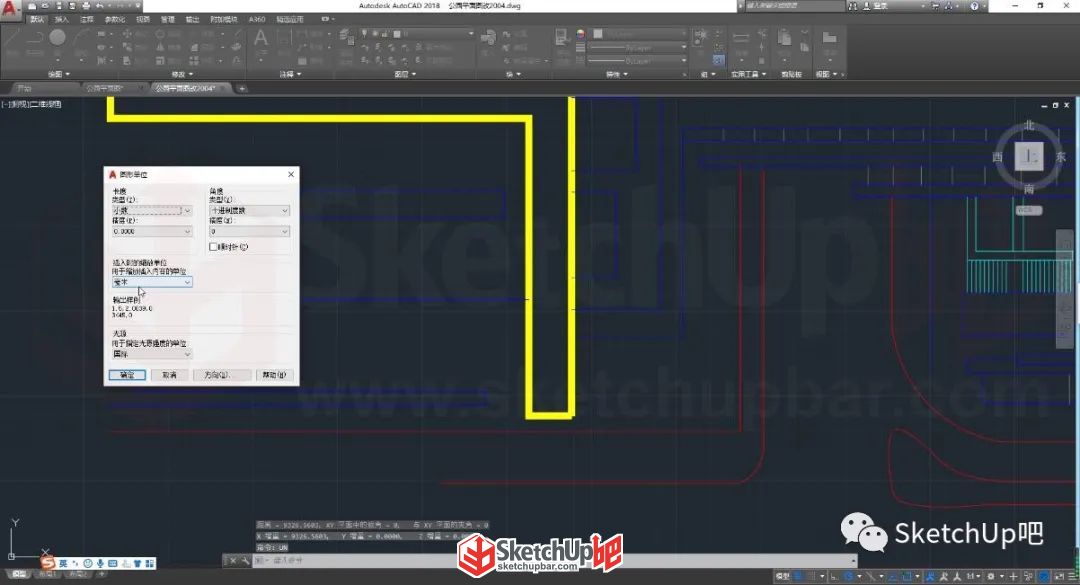Click the Open file quick-access icon
1080x585 pixels.
45,6
